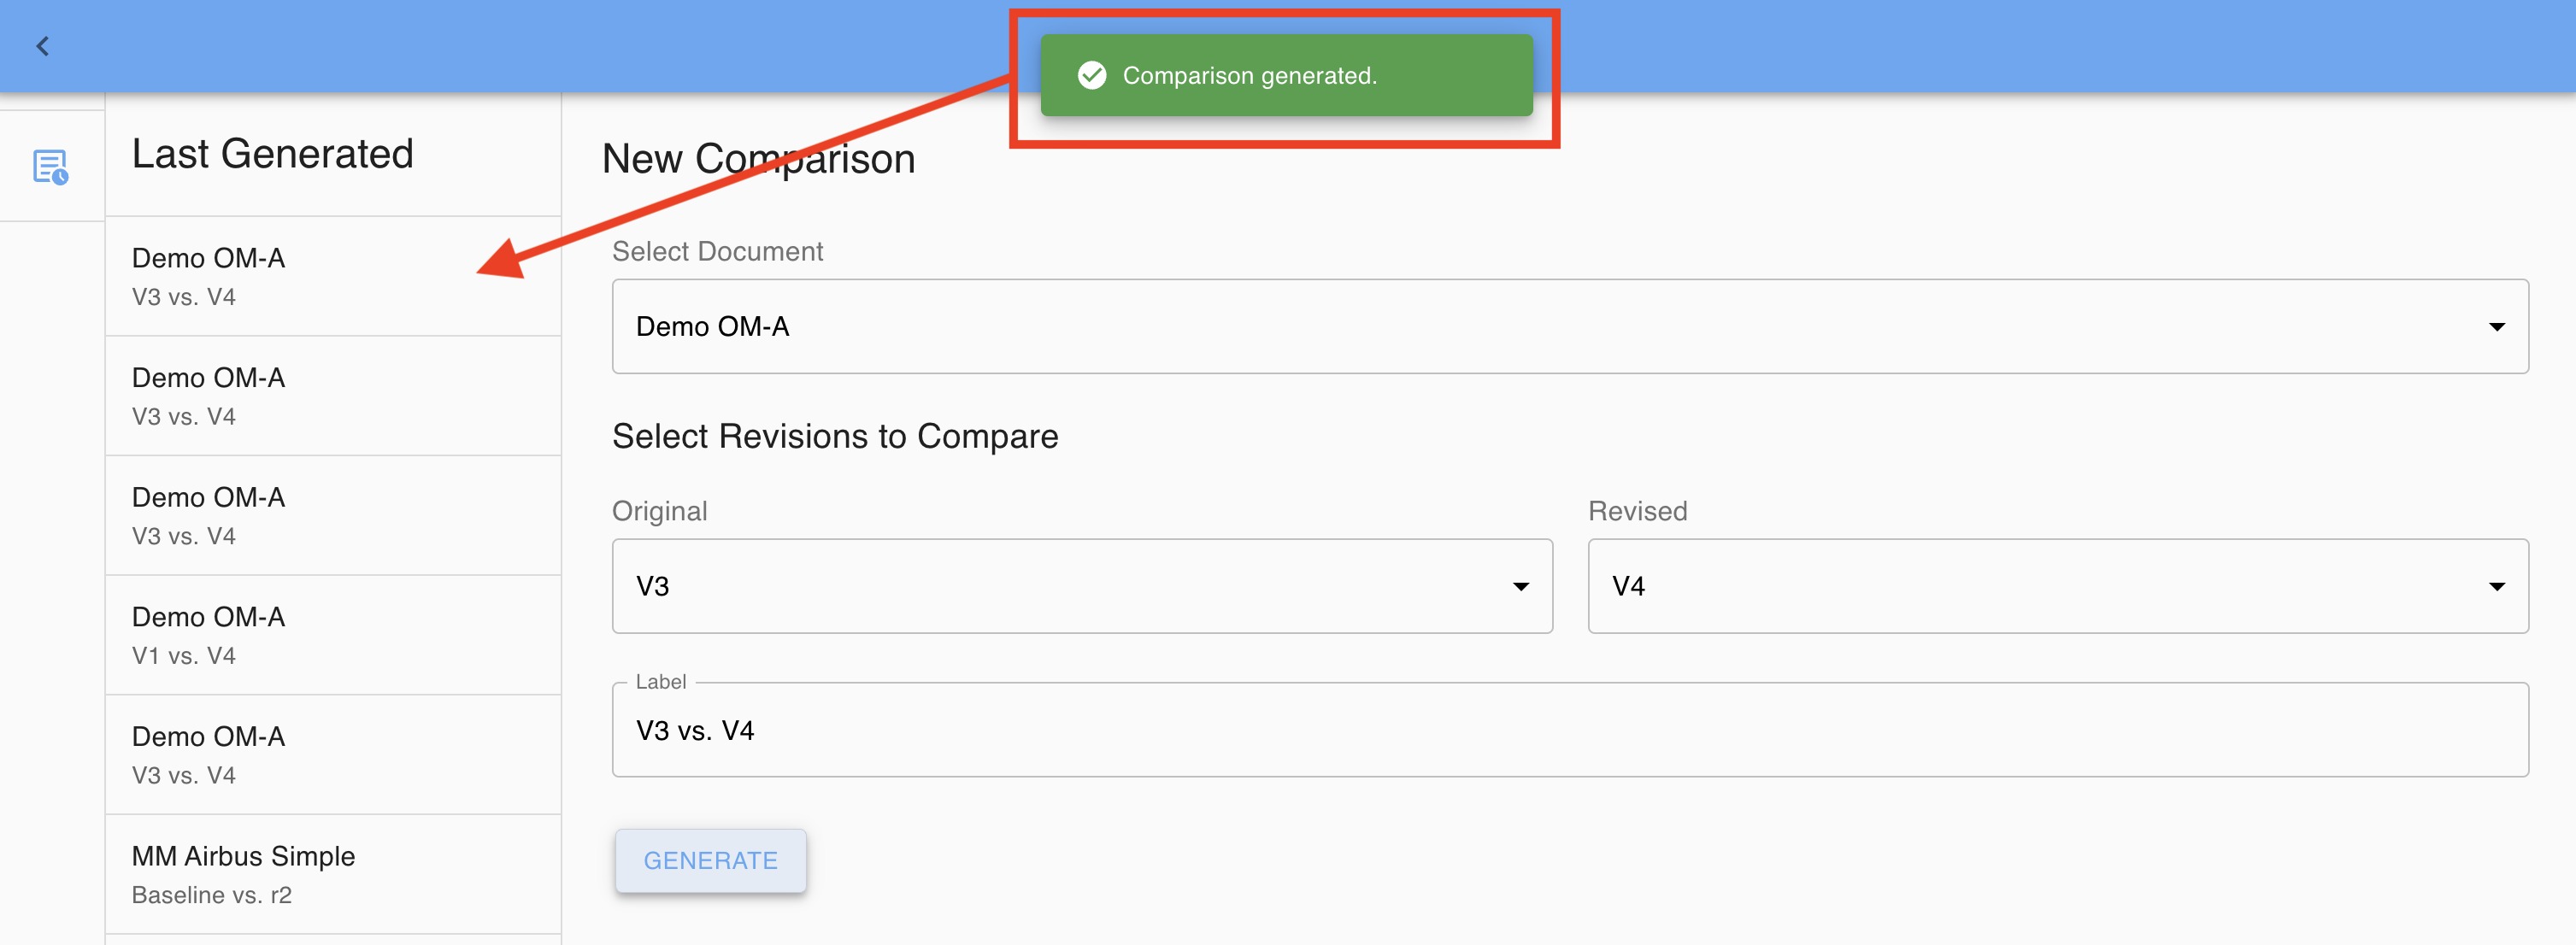
Task: Click the back chevron in the top bar
Action: pyautogui.click(x=43, y=46)
